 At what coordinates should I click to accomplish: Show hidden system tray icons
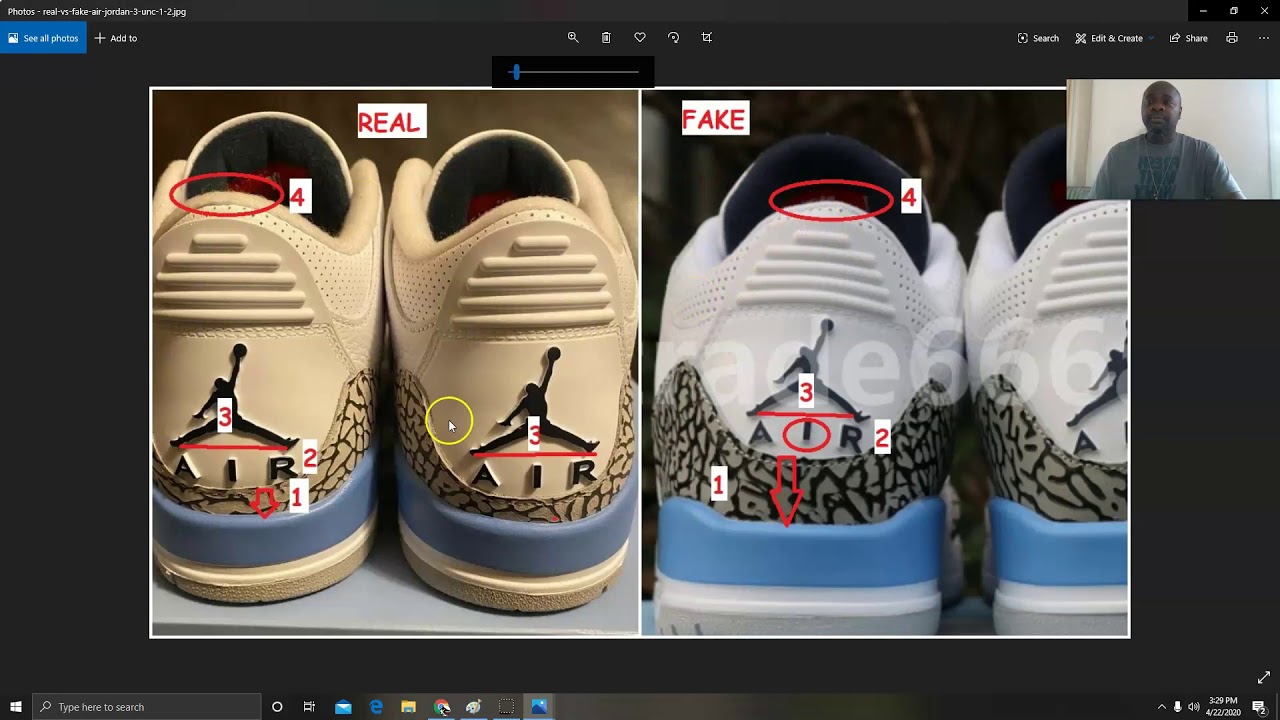[x=1161, y=707]
